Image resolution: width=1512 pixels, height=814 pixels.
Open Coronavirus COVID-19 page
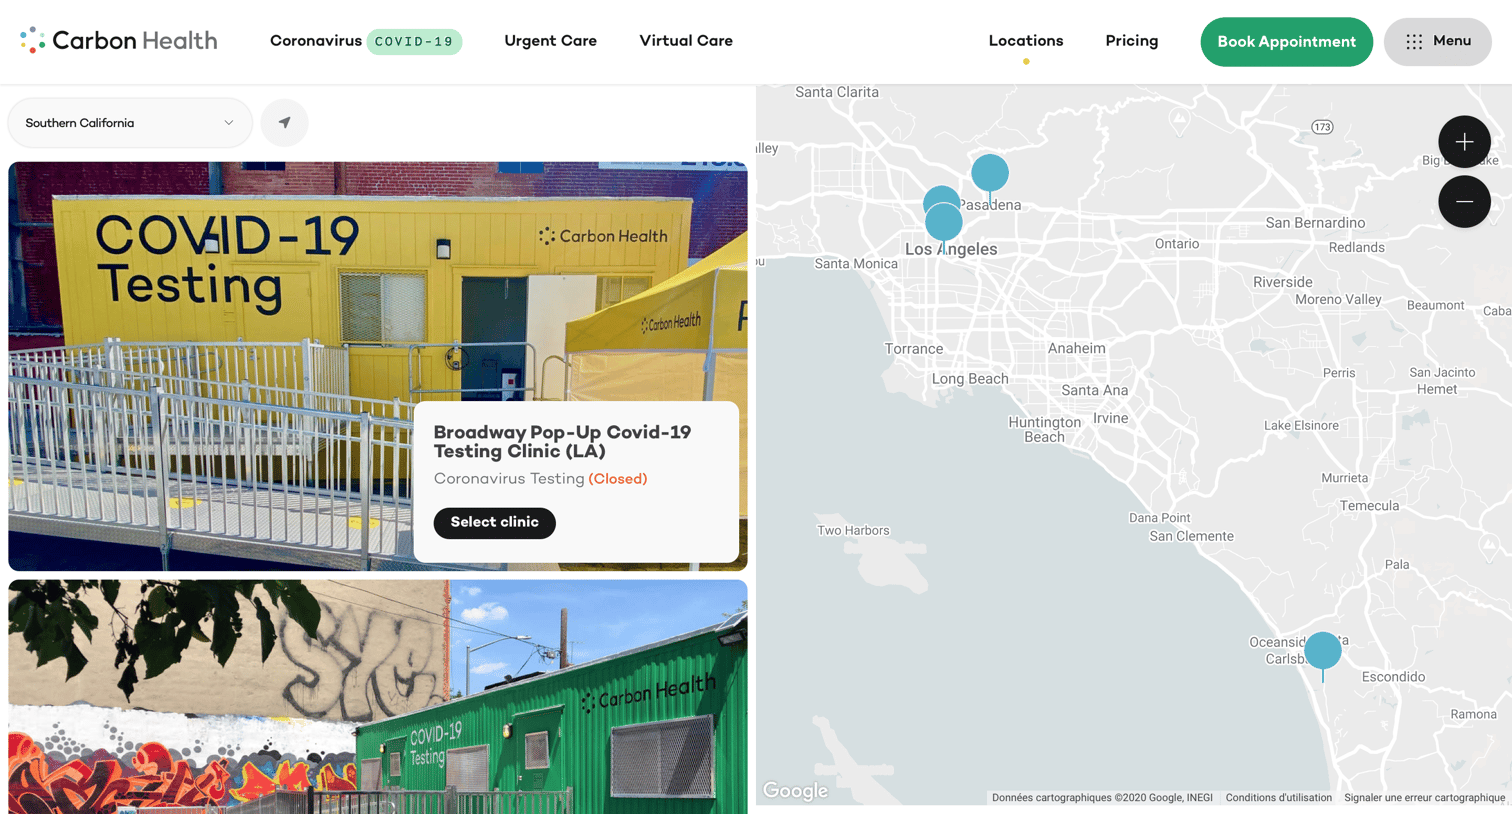pyautogui.click(x=366, y=41)
